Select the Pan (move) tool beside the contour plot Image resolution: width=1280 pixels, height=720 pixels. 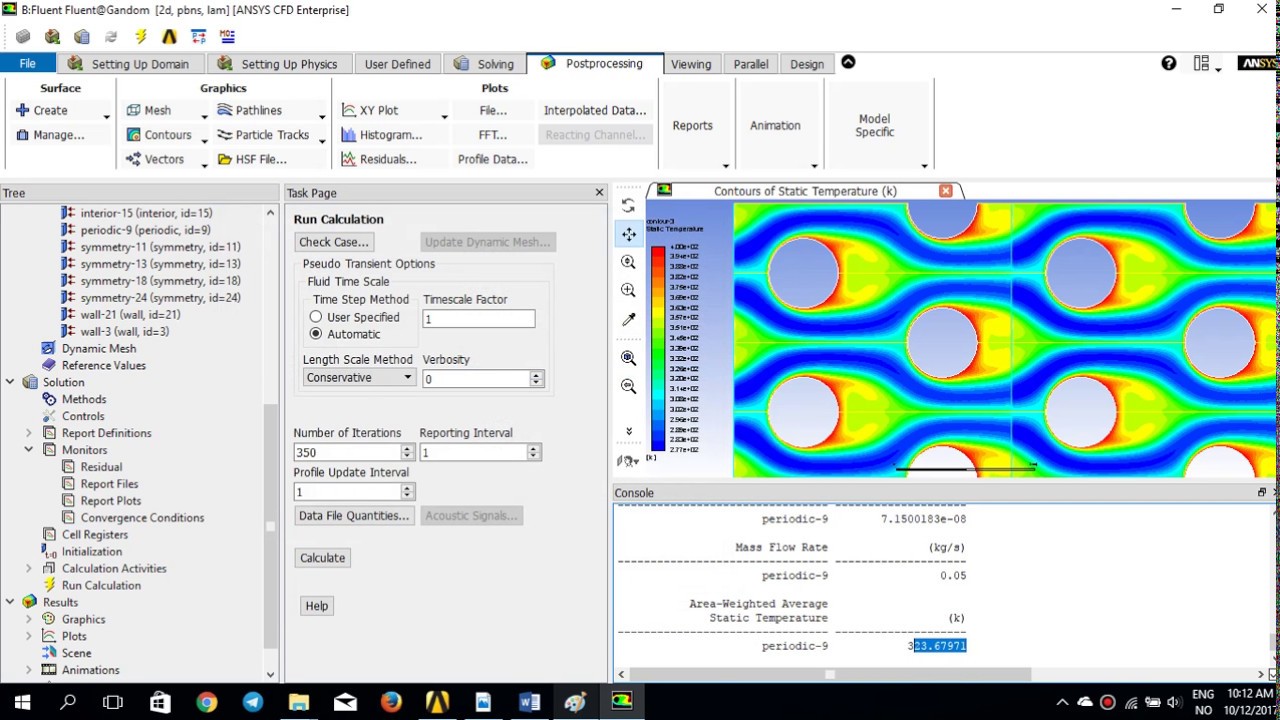tap(628, 234)
